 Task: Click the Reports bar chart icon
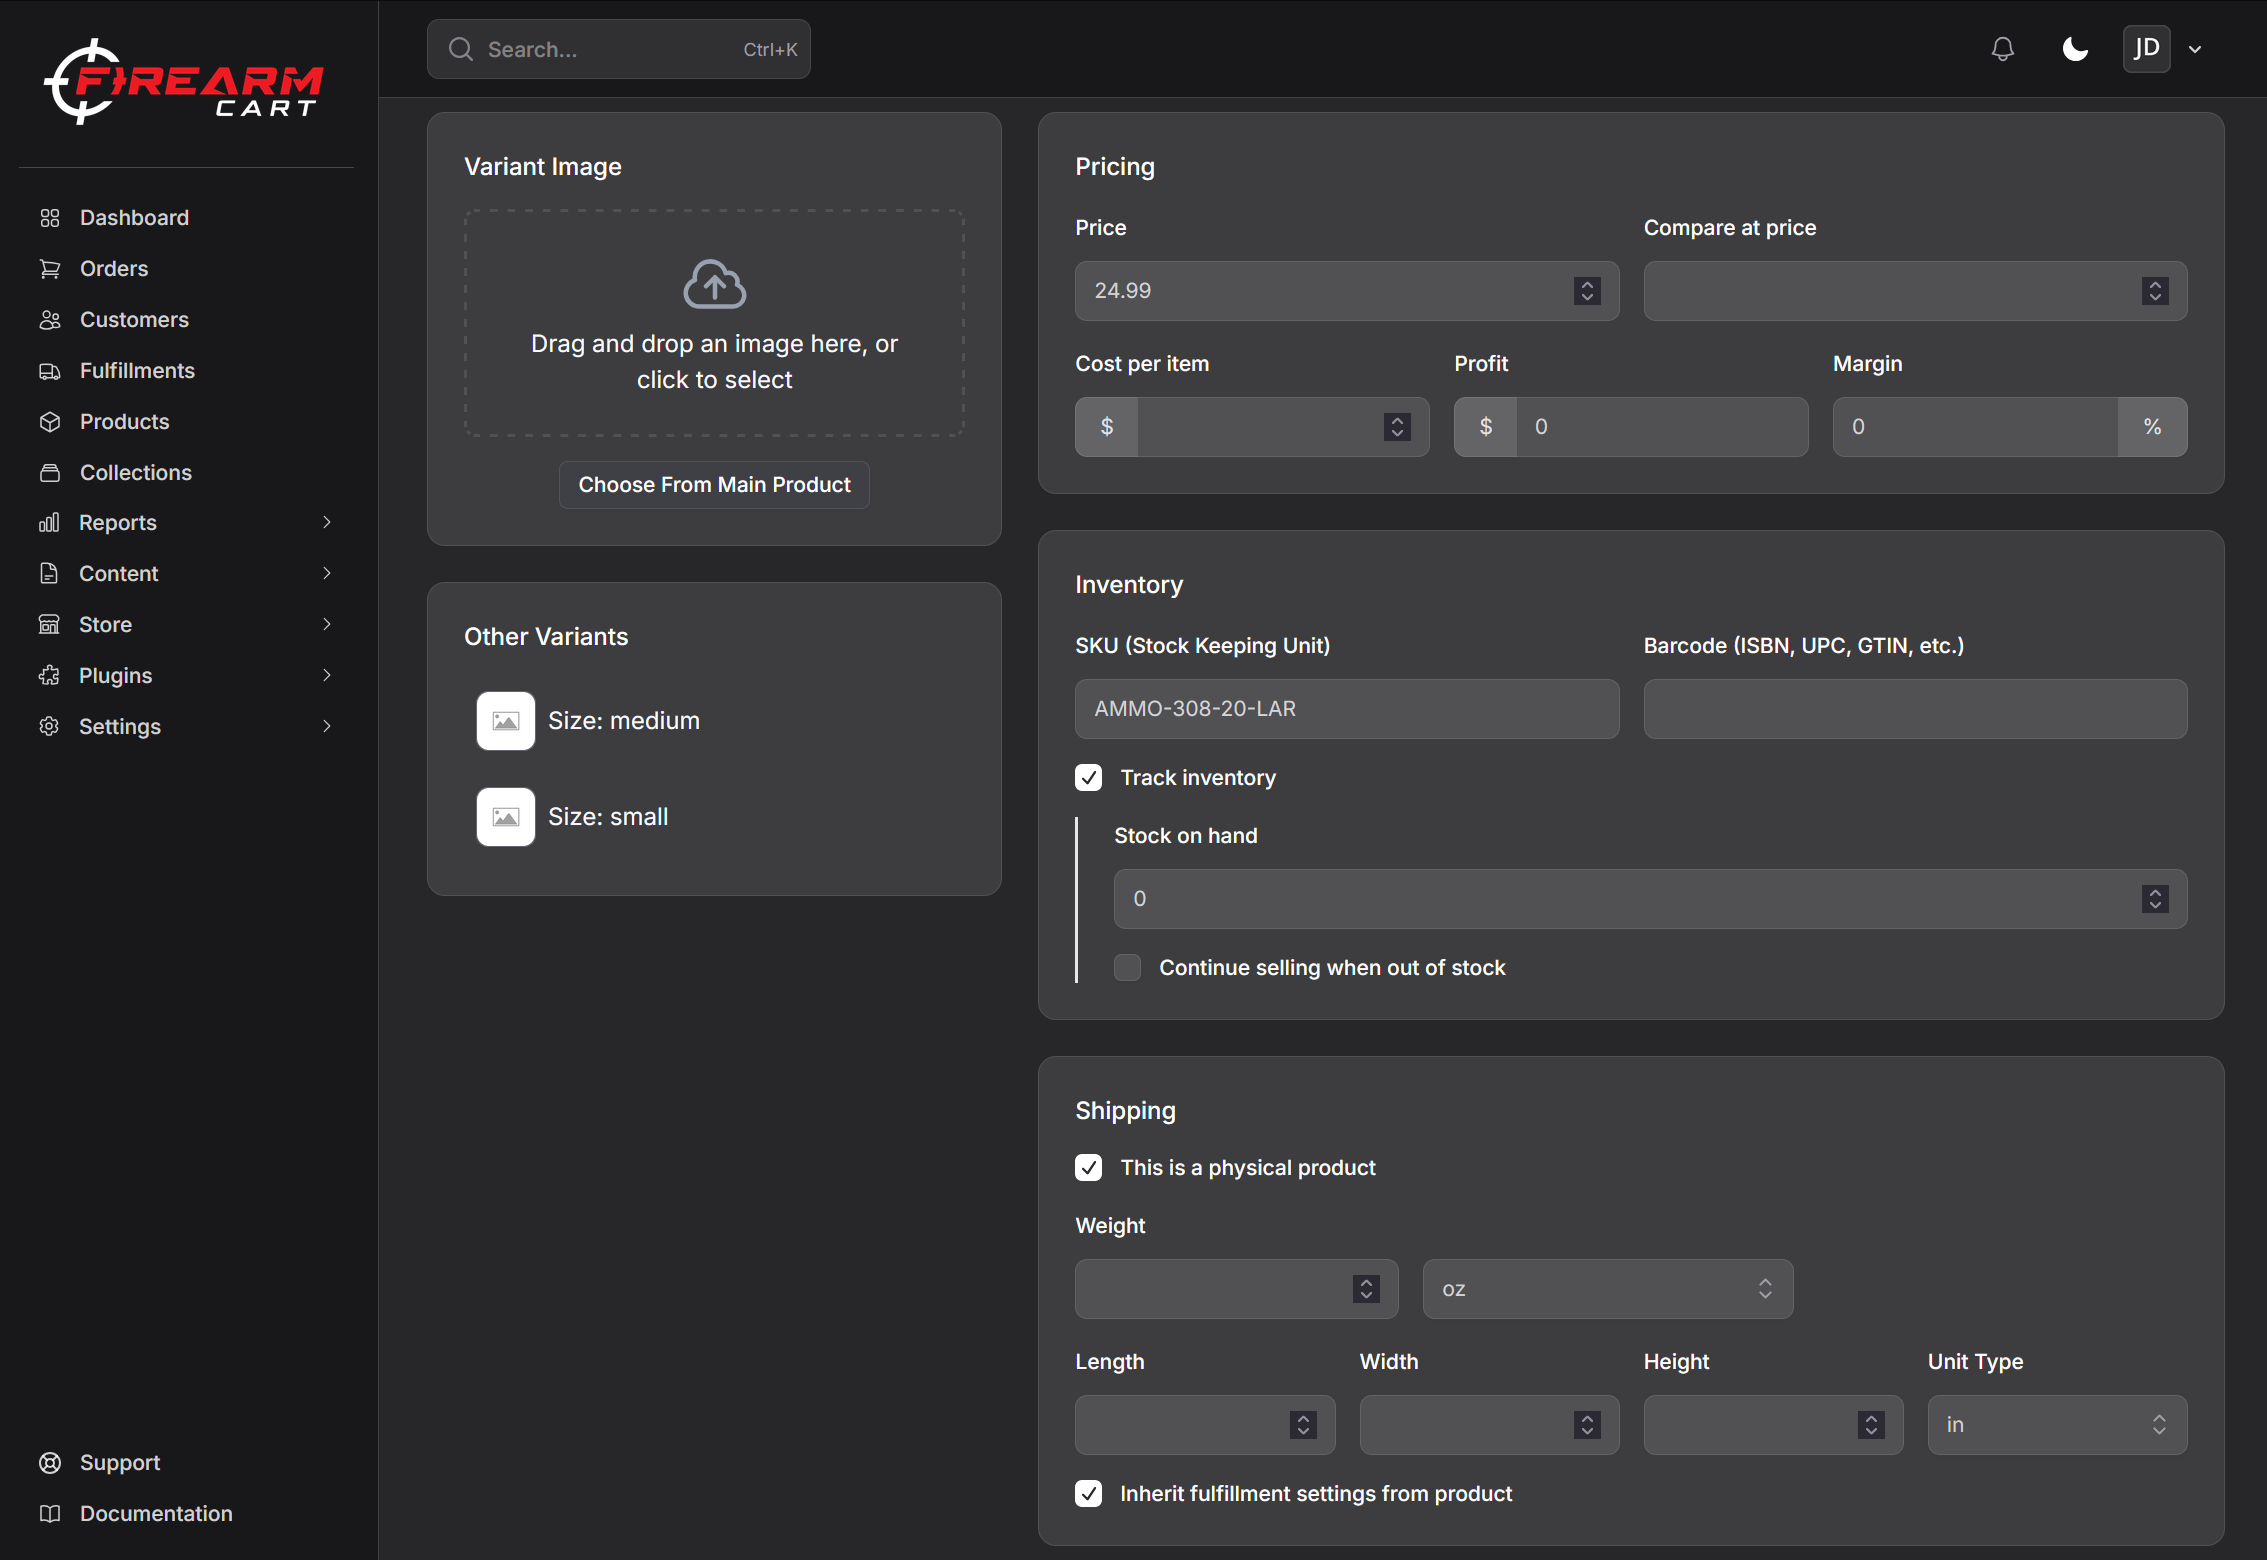coord(49,523)
